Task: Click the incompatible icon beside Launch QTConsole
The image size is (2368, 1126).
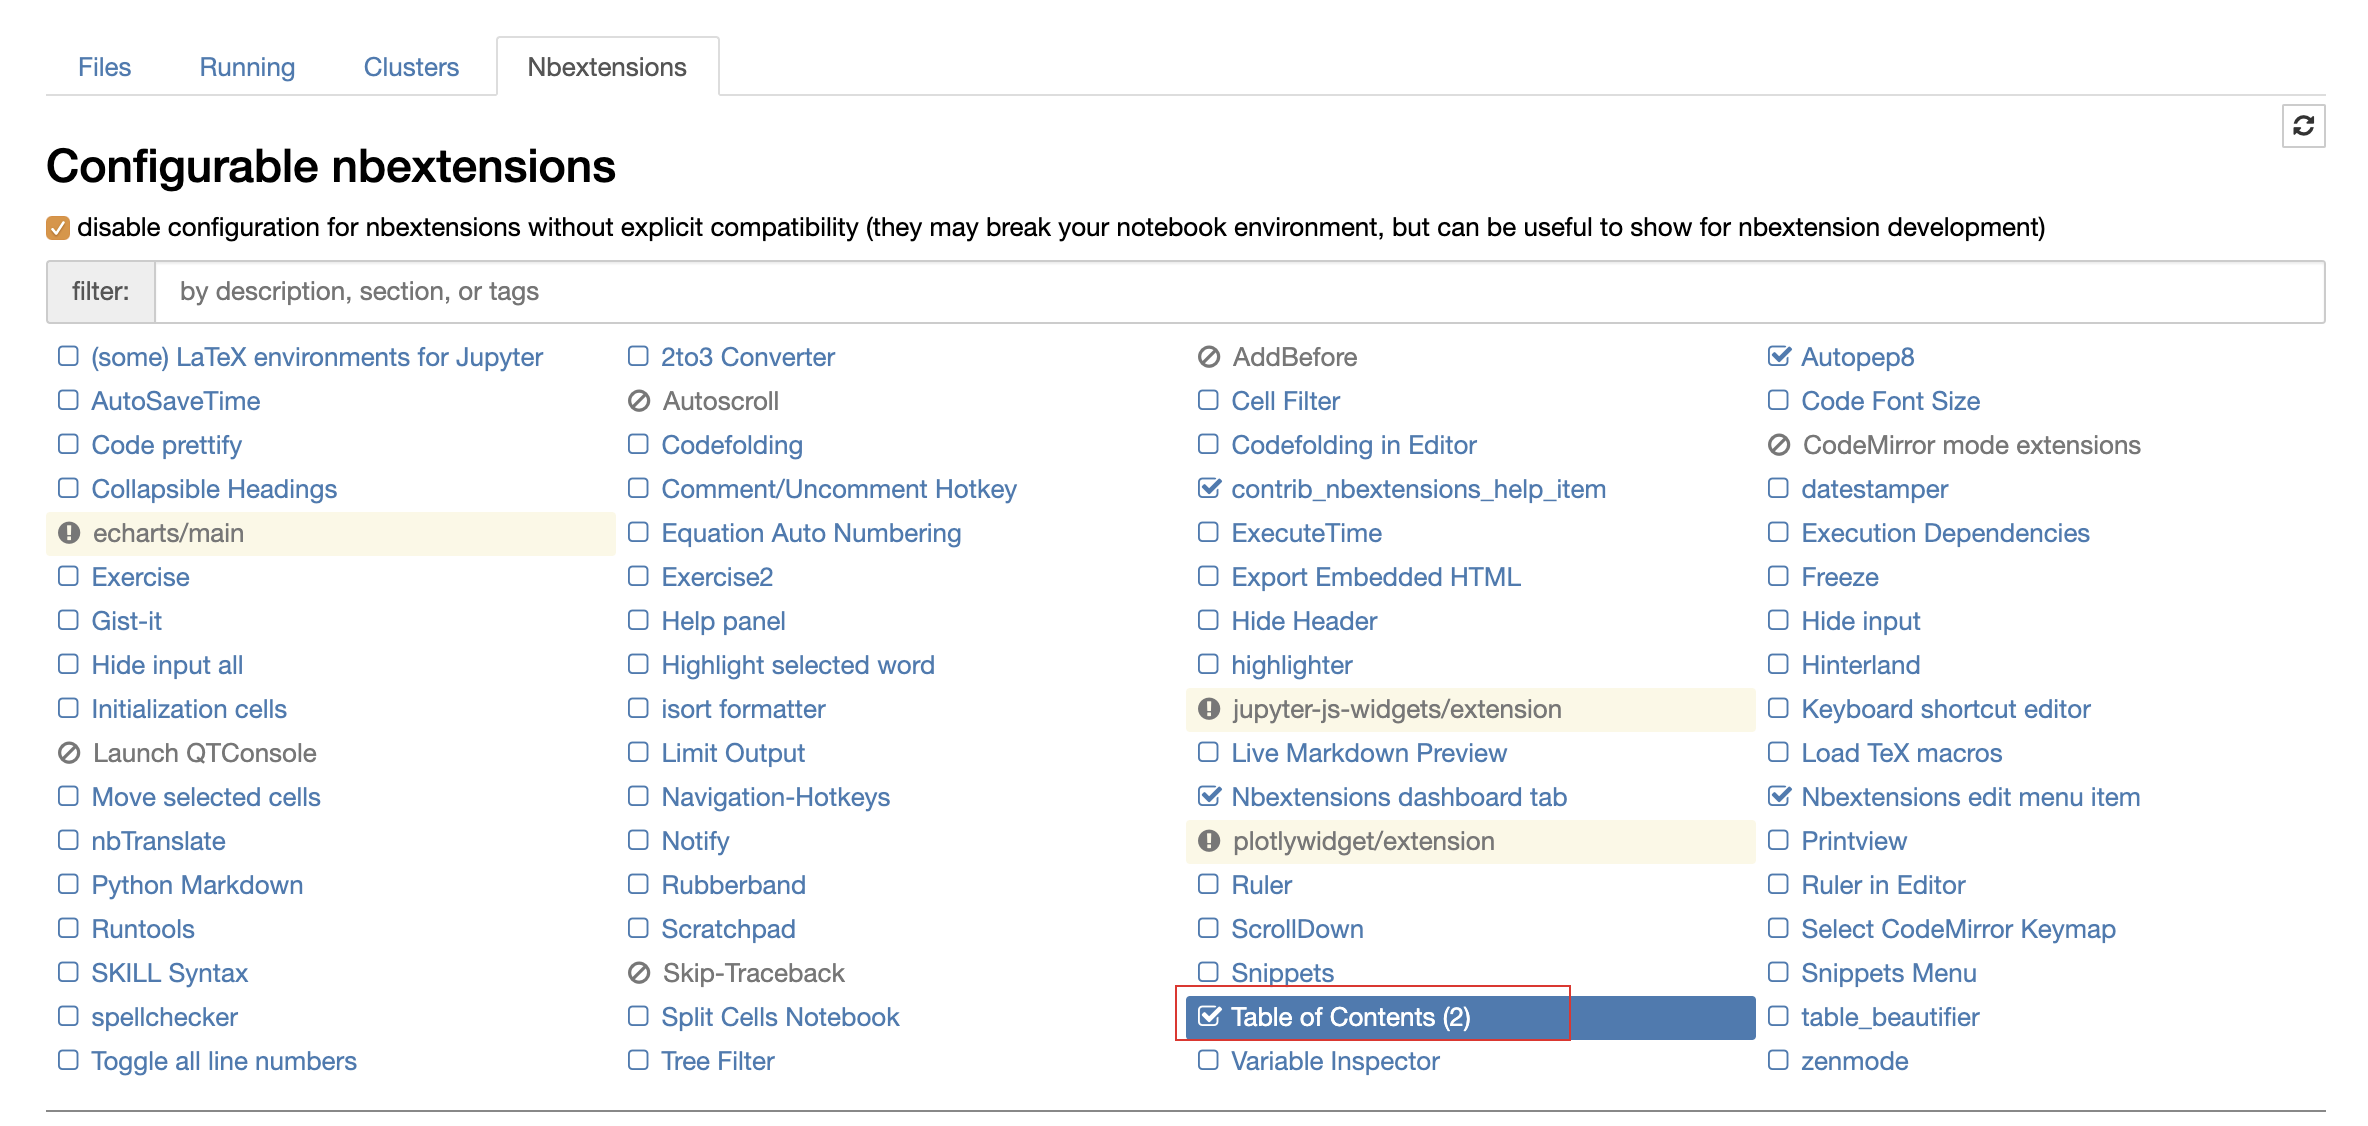Action: point(69,753)
